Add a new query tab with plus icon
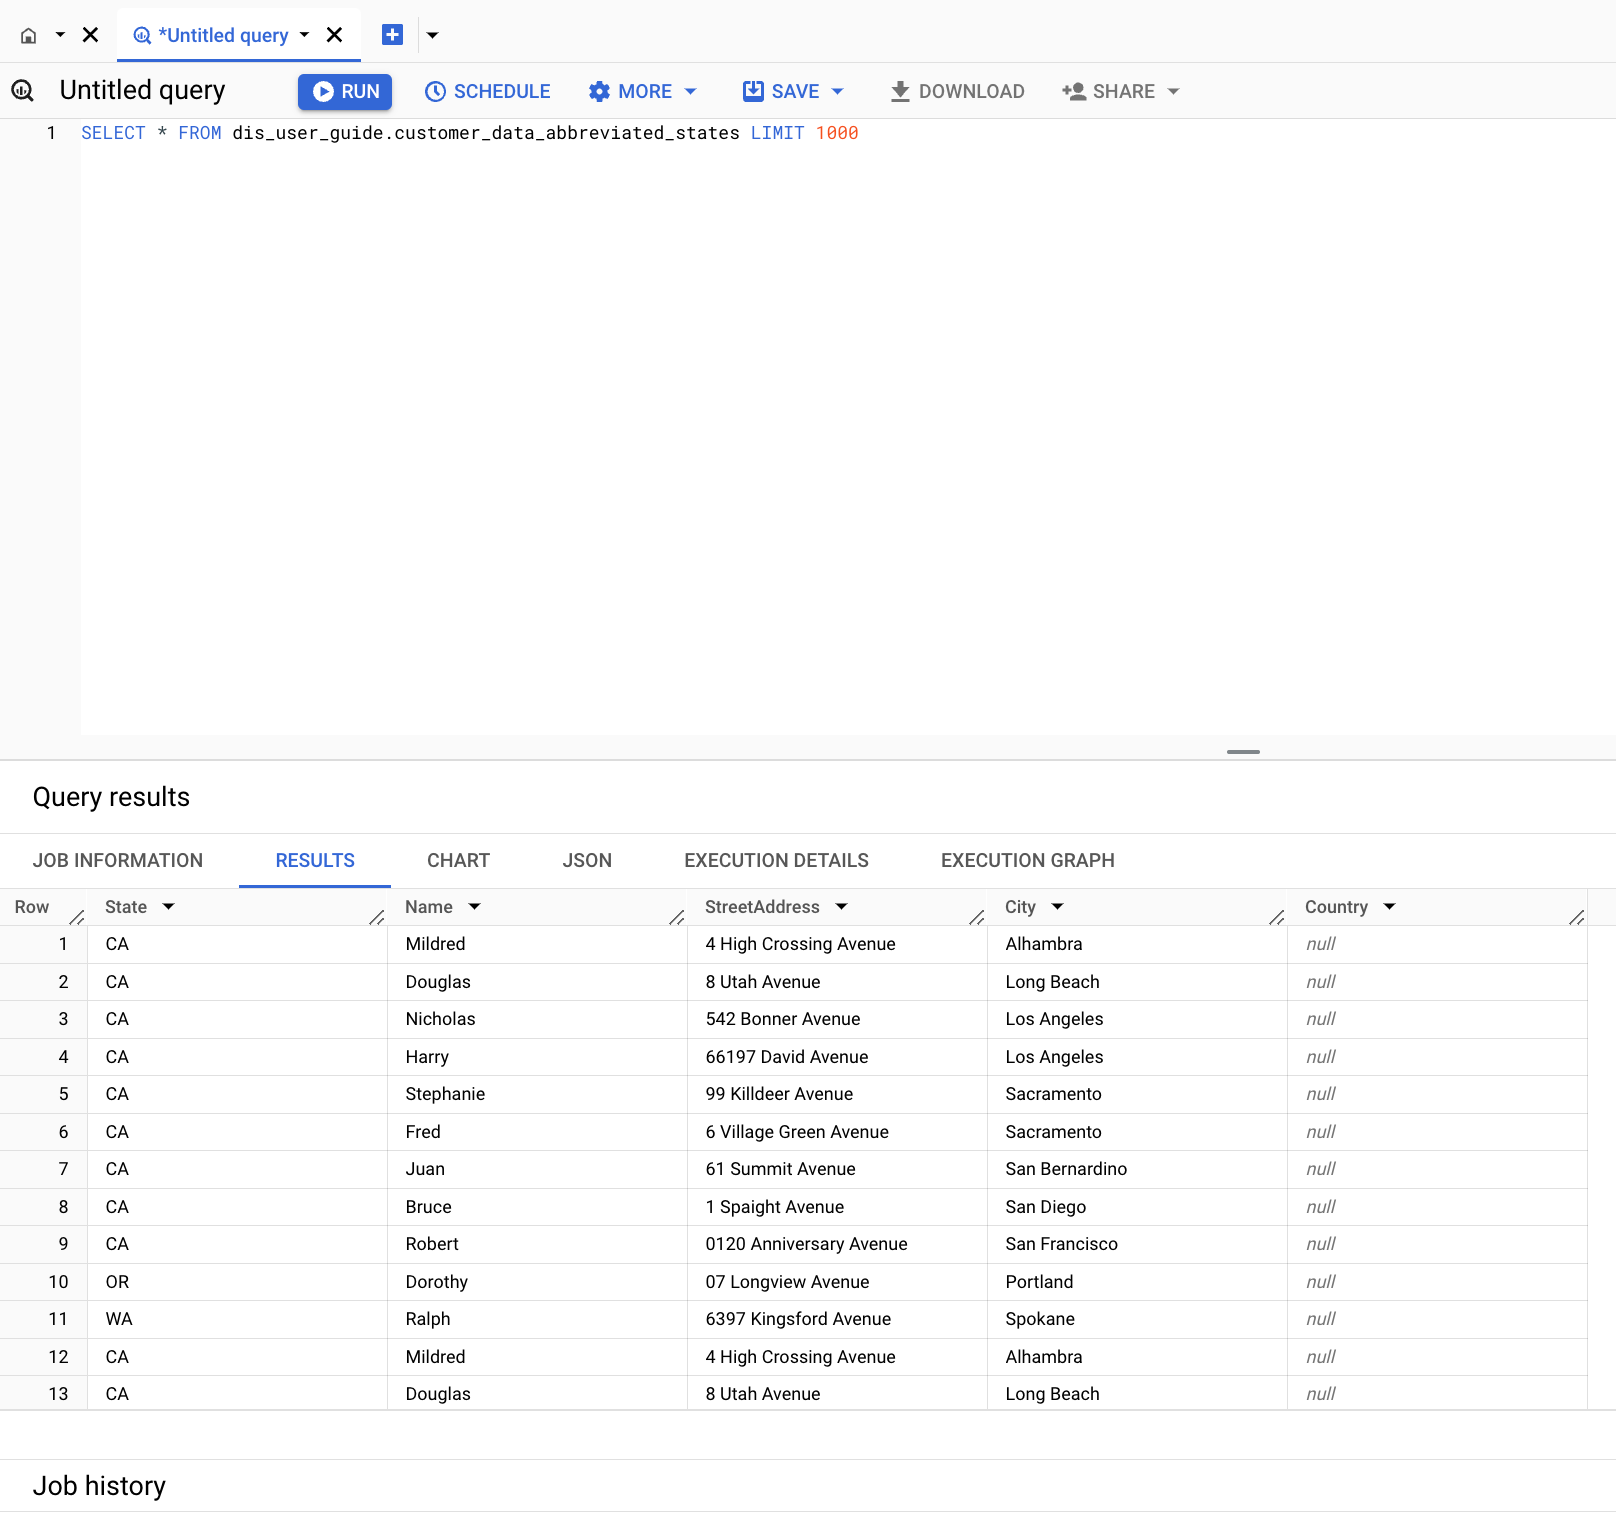Image resolution: width=1616 pixels, height=1520 pixels. [392, 35]
